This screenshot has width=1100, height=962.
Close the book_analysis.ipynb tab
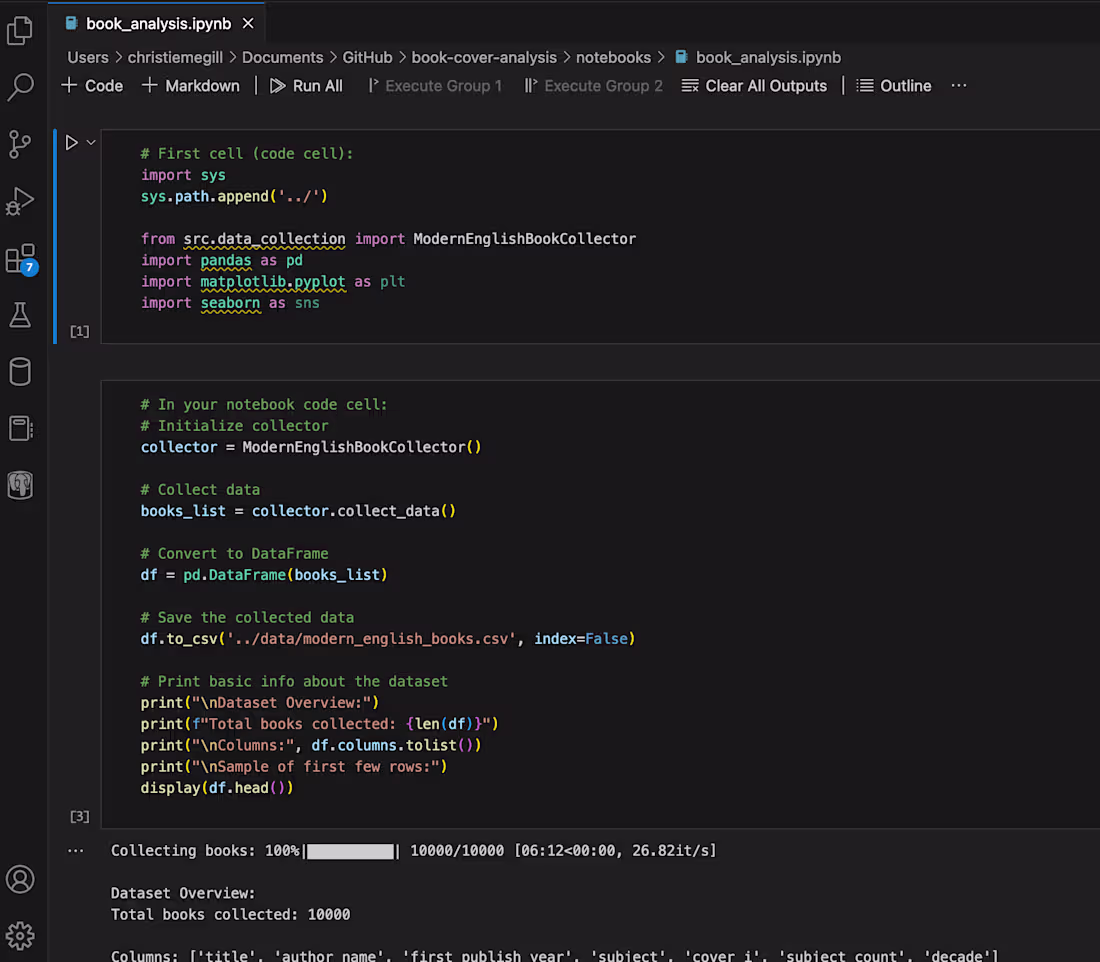click(x=248, y=24)
